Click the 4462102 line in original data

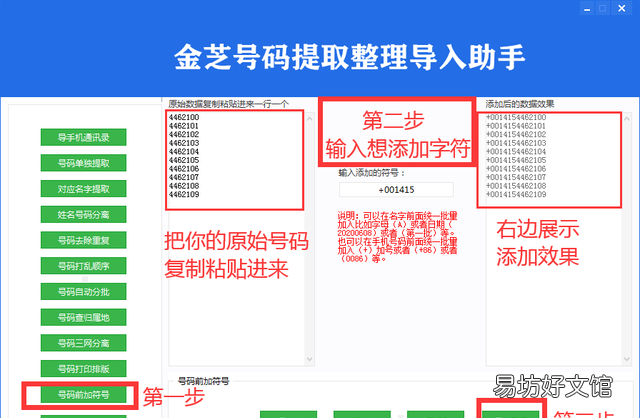click(184, 135)
